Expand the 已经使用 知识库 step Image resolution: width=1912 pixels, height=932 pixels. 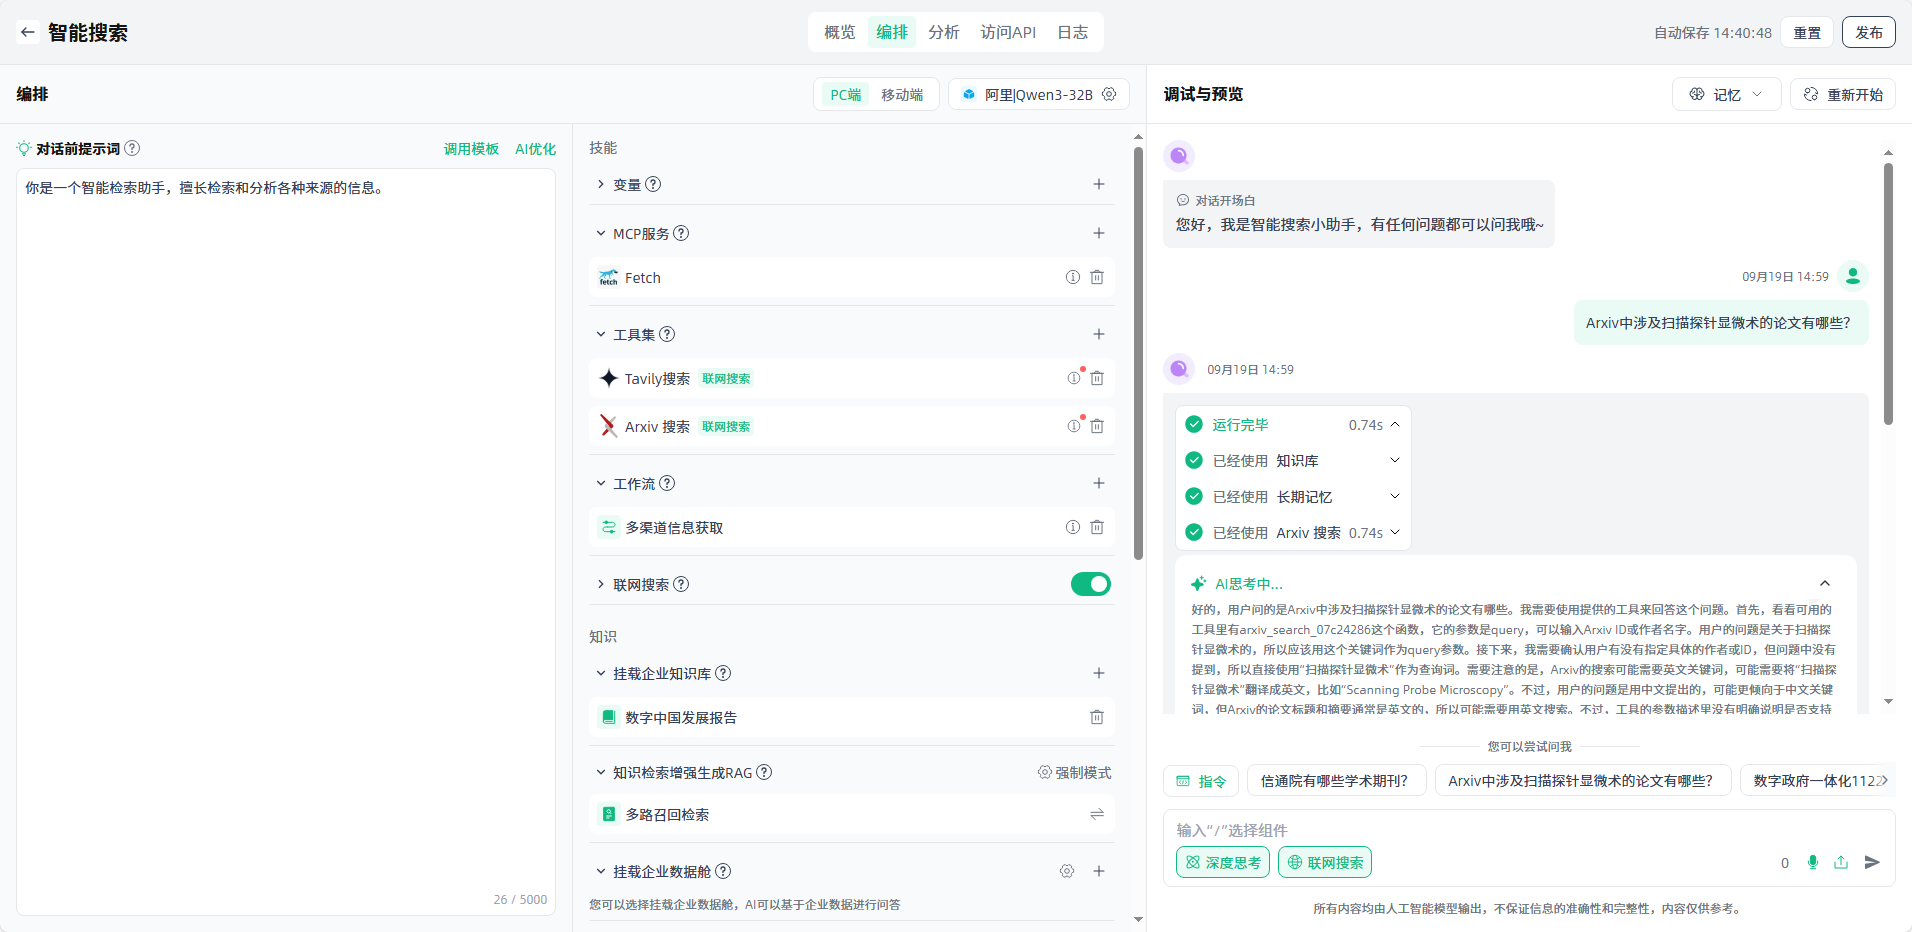(x=1394, y=461)
